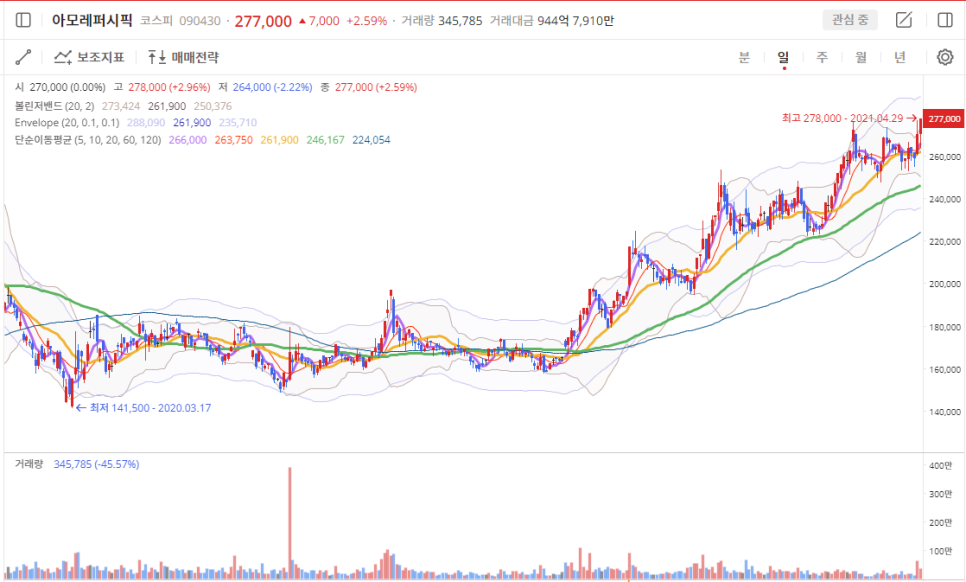Toggle the left sidebar panel icon
Screen dimensions: 966x582
coord(23,20)
